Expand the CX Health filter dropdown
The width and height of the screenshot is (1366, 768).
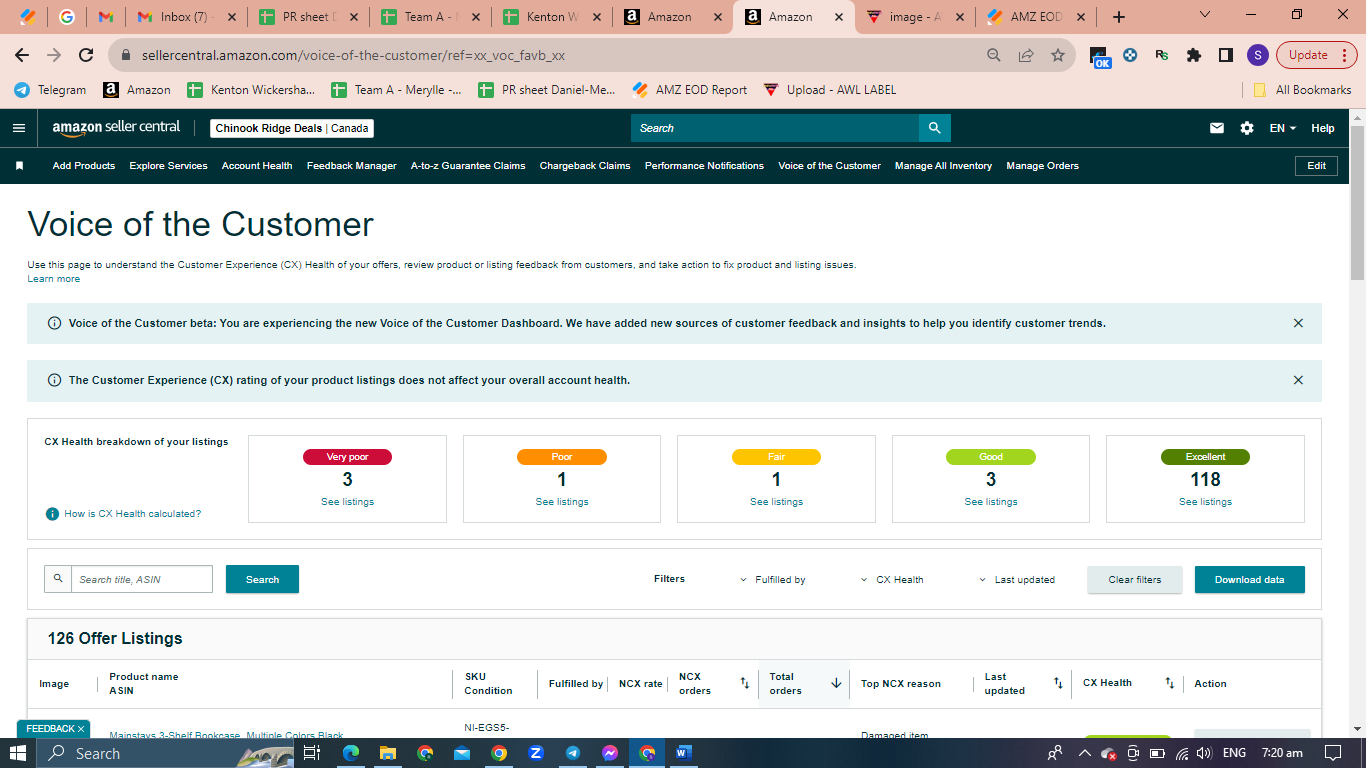(892, 580)
